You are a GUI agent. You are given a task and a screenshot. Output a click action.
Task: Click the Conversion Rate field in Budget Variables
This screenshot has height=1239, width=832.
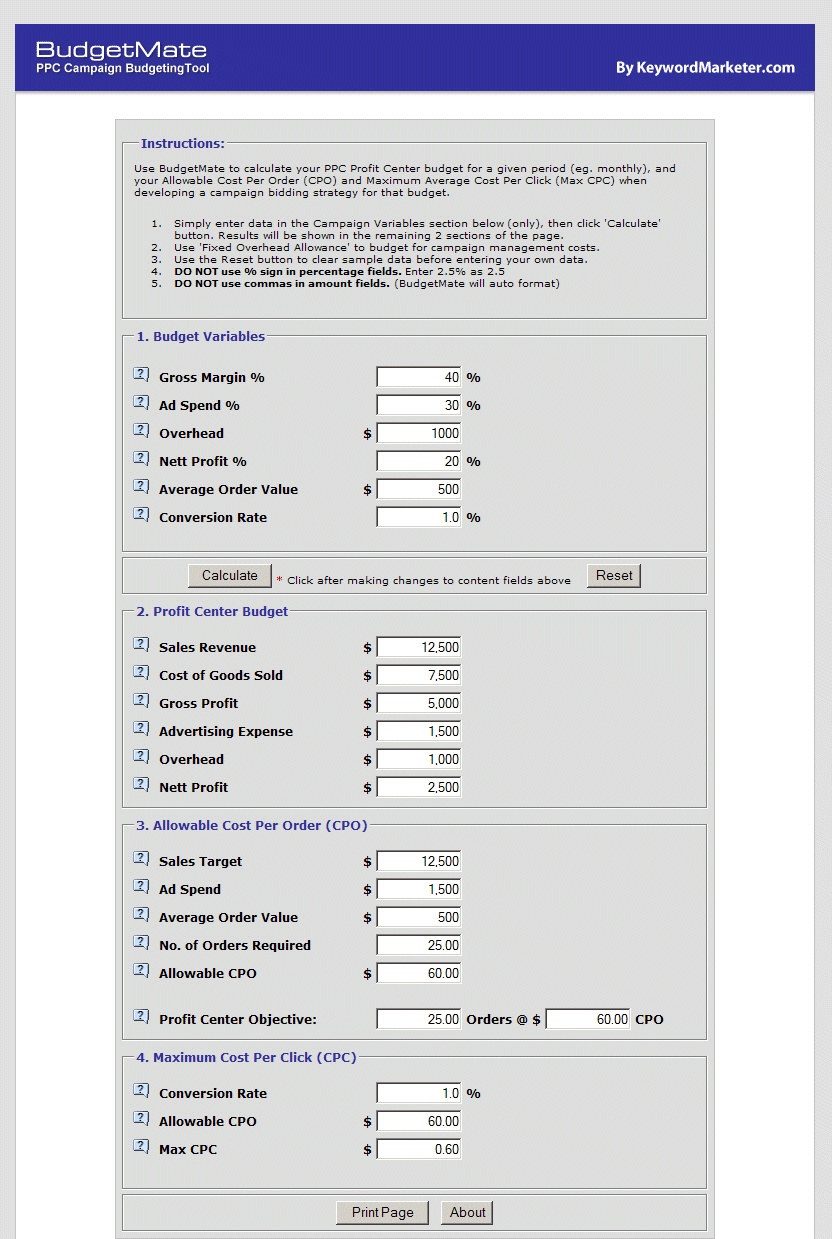click(x=419, y=517)
